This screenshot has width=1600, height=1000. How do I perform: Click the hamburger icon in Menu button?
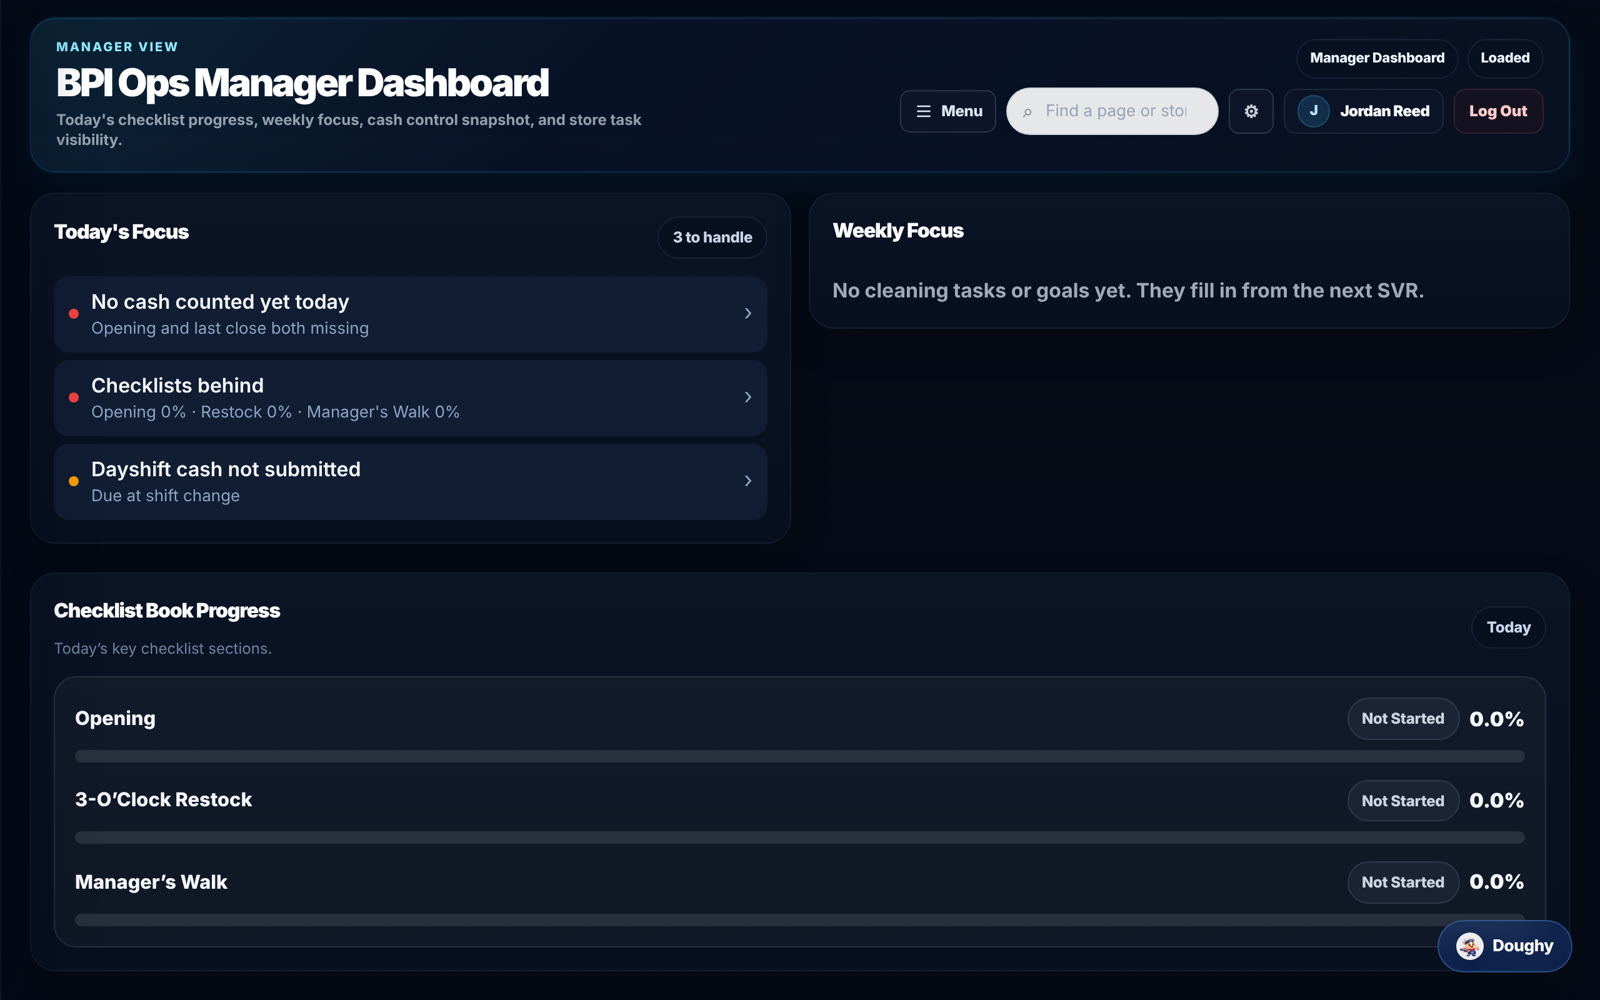click(923, 111)
